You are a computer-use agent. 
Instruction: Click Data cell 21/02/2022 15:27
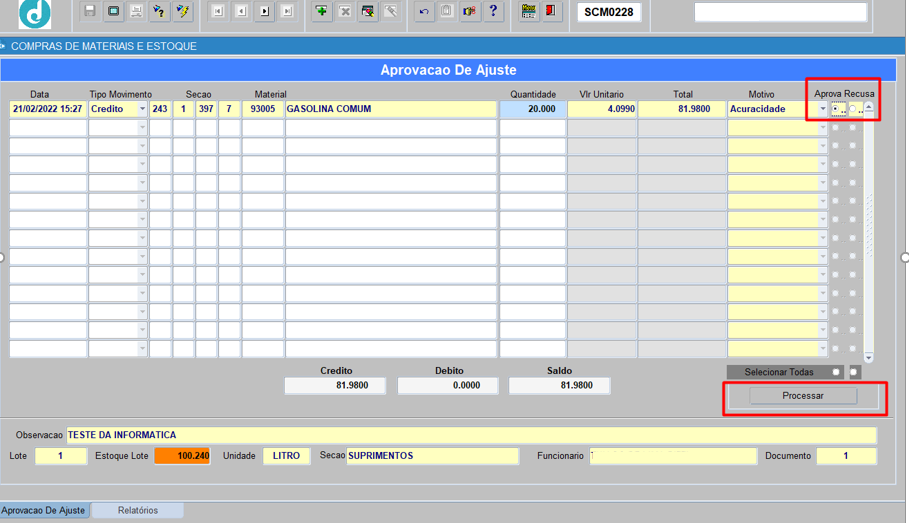pos(48,109)
